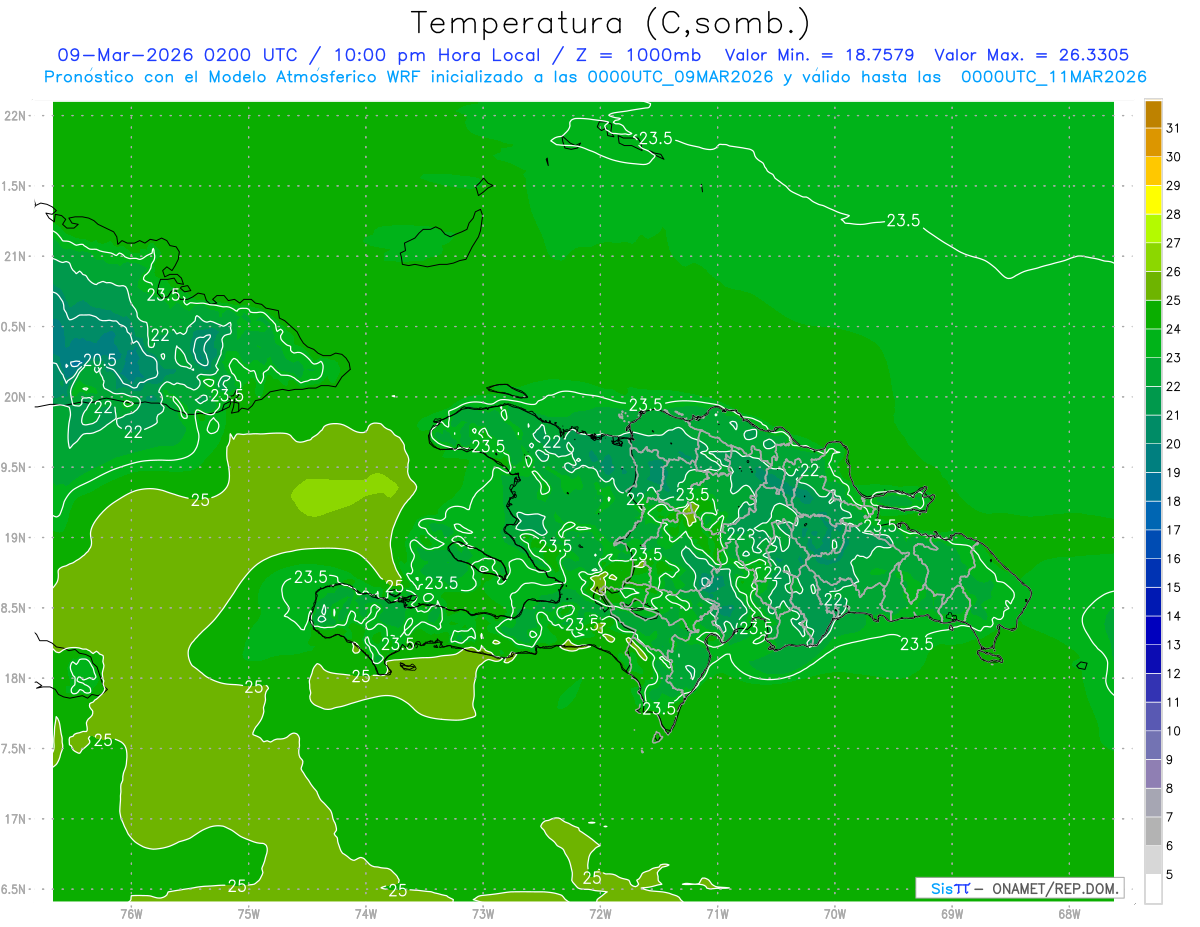The height and width of the screenshot is (927, 1200).
Task: Click the '24' label on the color scale
Action: 1173,329
